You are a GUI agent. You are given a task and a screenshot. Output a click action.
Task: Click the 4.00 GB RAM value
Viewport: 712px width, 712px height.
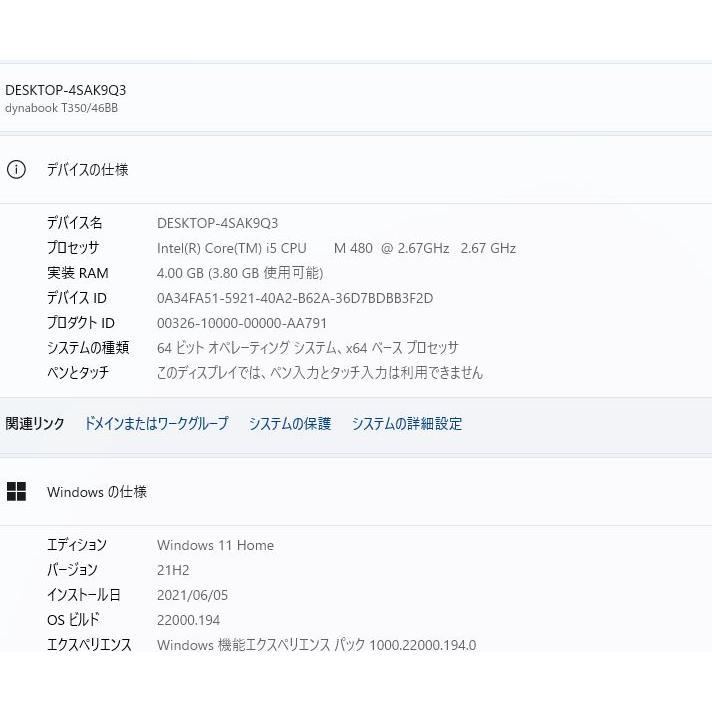coord(240,273)
